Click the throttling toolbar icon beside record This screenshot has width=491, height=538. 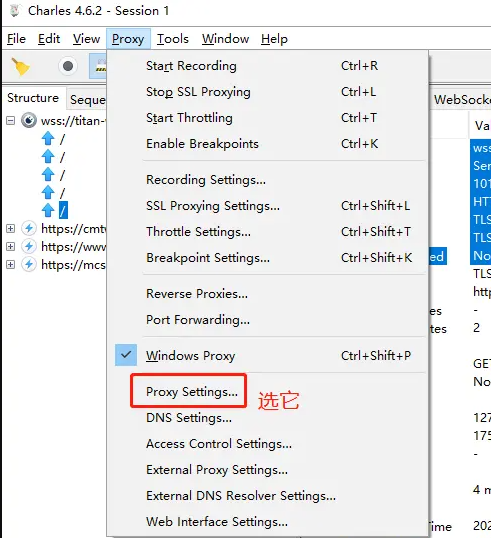(x=98, y=66)
